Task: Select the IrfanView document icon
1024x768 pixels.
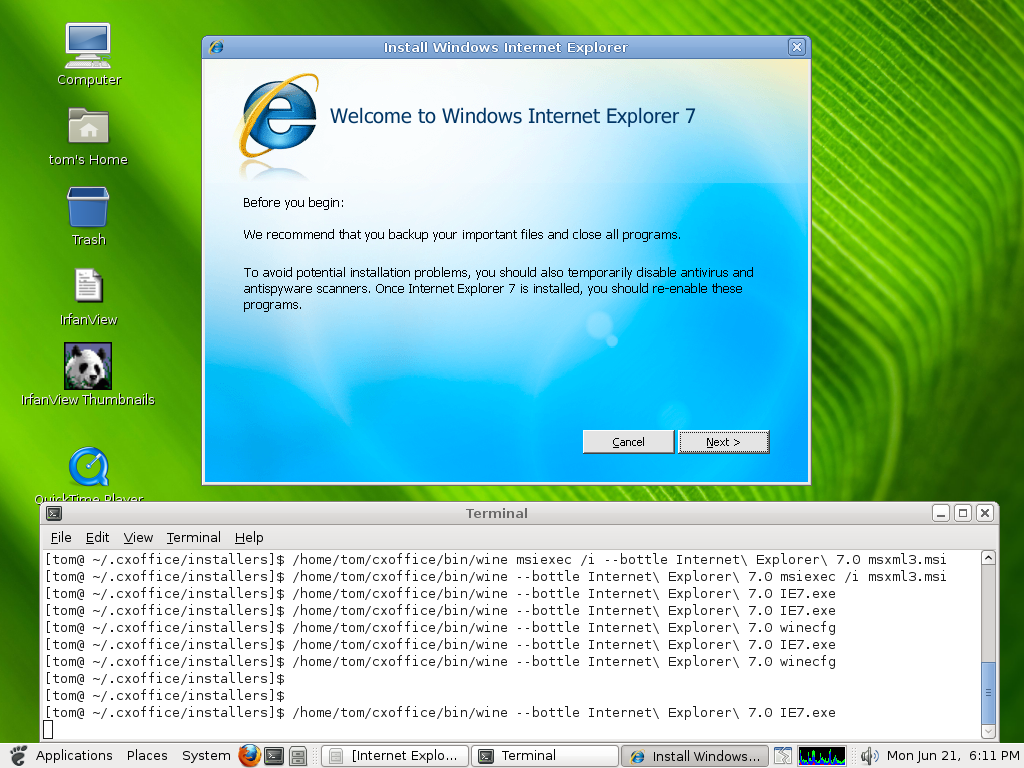Action: pyautogui.click(x=88, y=287)
